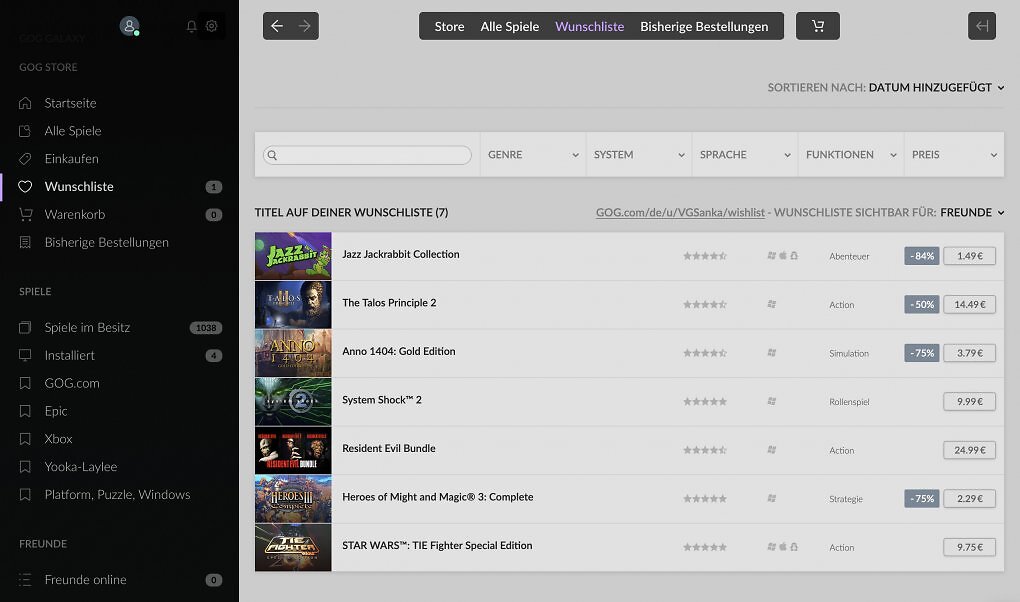The height and width of the screenshot is (602, 1020).
Task: Click STAR WARS TIE Fighter Special Edition title
Action: coord(437,545)
